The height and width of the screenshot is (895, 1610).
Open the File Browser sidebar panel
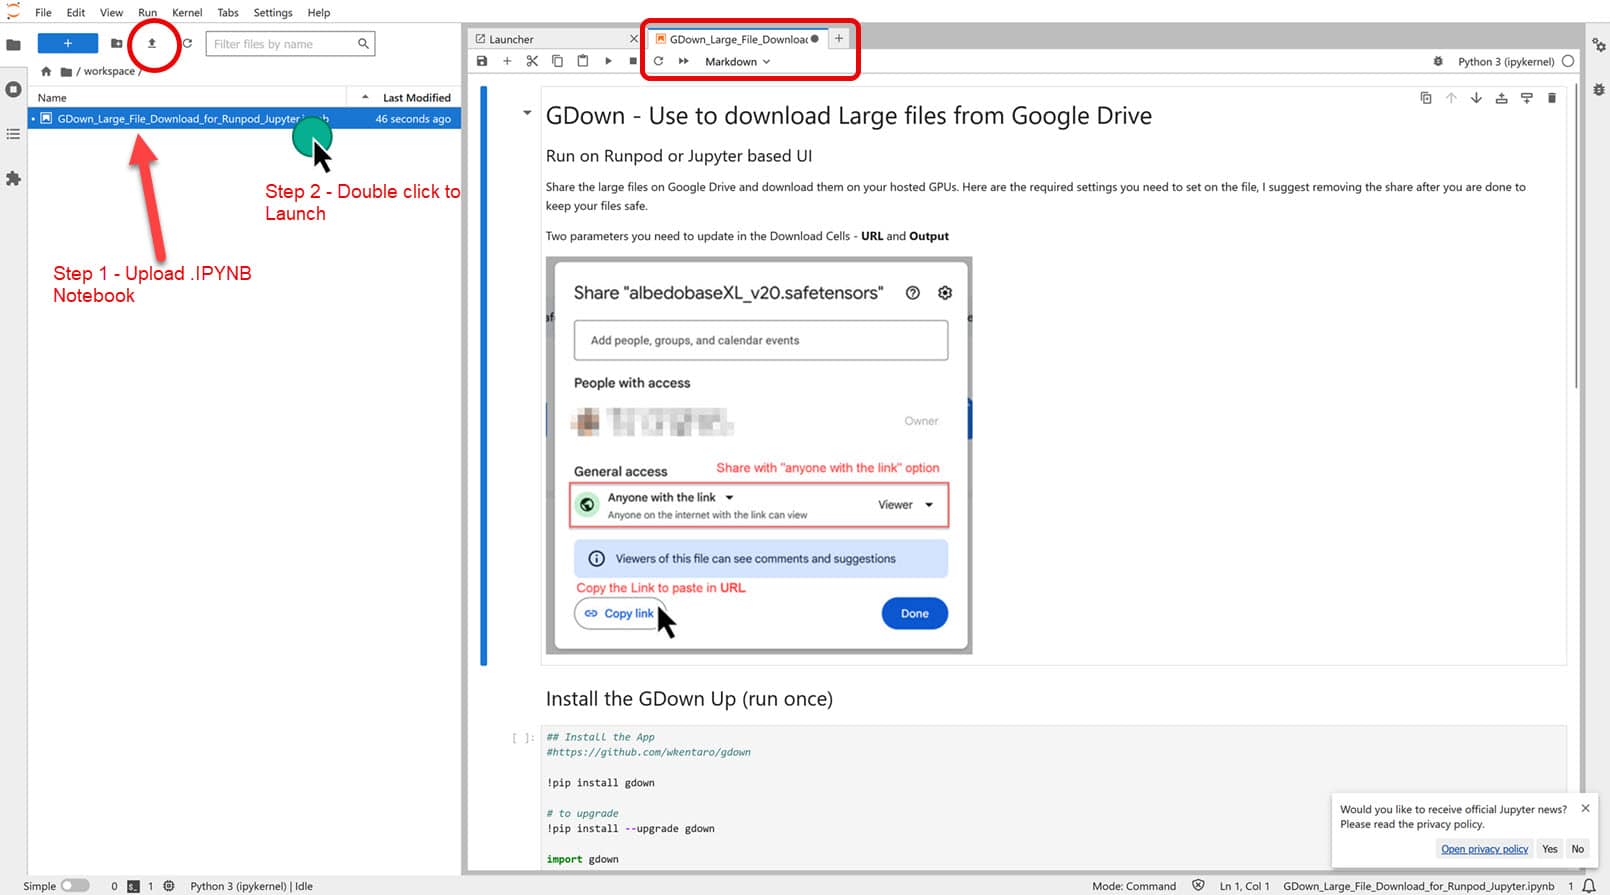tap(13, 45)
